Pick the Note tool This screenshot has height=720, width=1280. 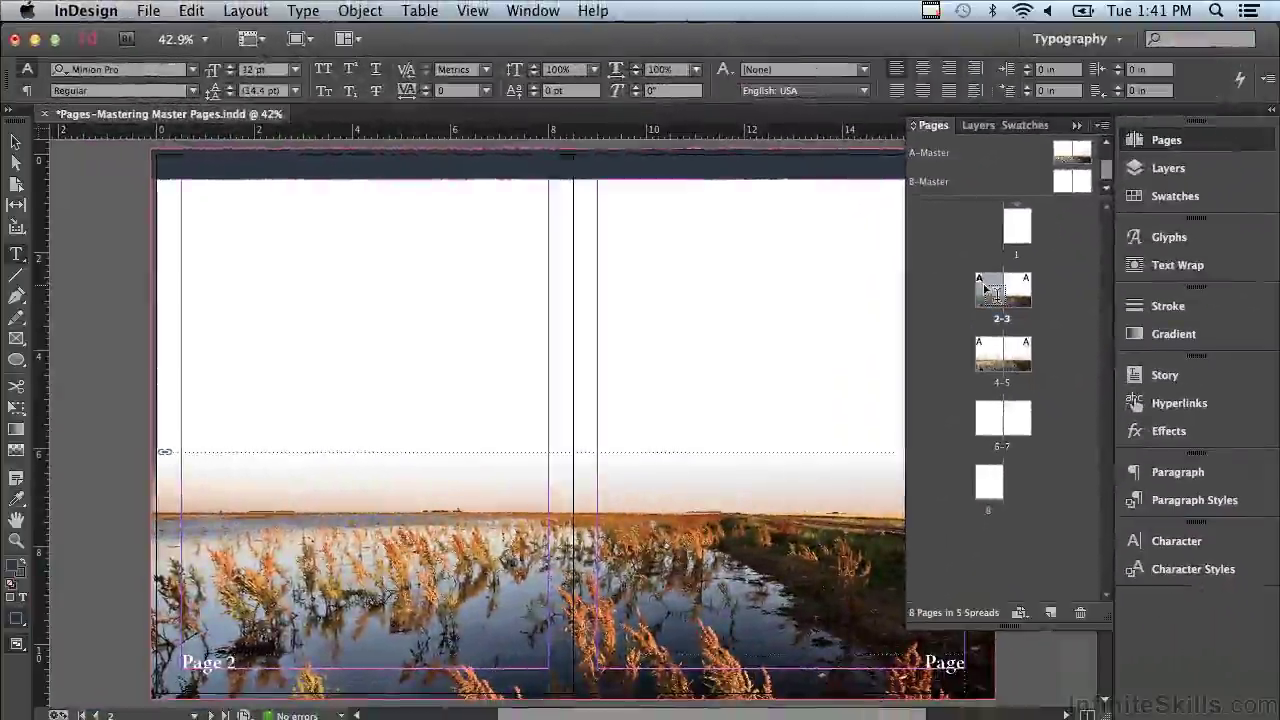point(16,478)
